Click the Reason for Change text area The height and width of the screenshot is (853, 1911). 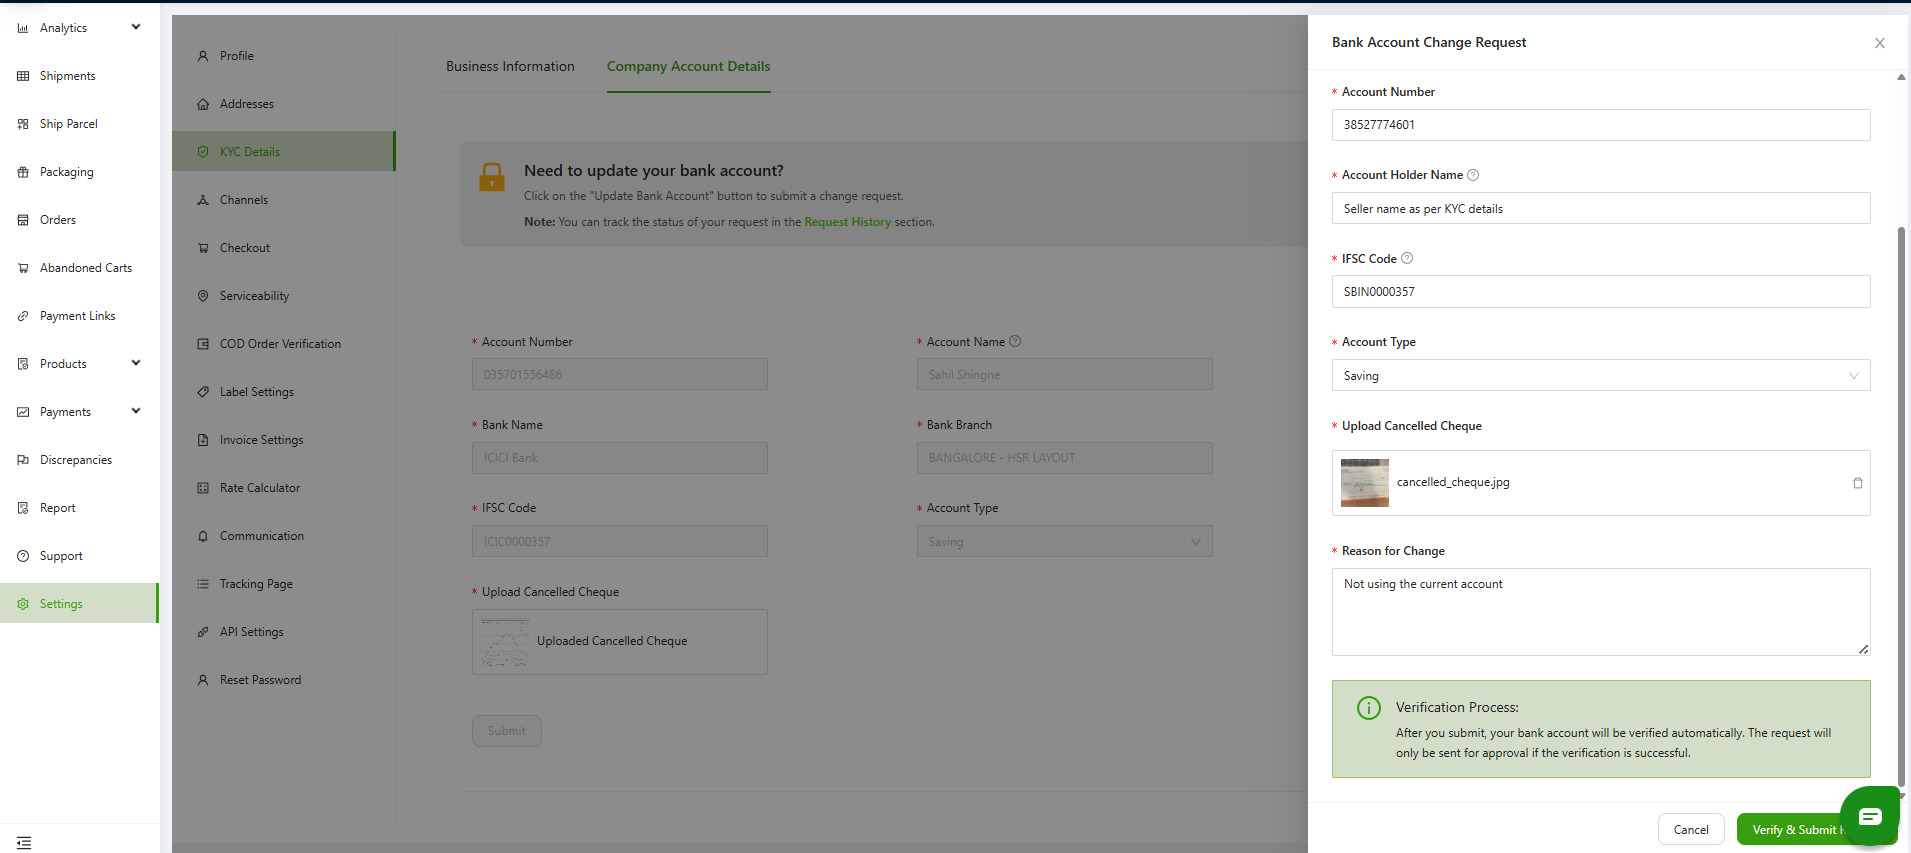1600,611
